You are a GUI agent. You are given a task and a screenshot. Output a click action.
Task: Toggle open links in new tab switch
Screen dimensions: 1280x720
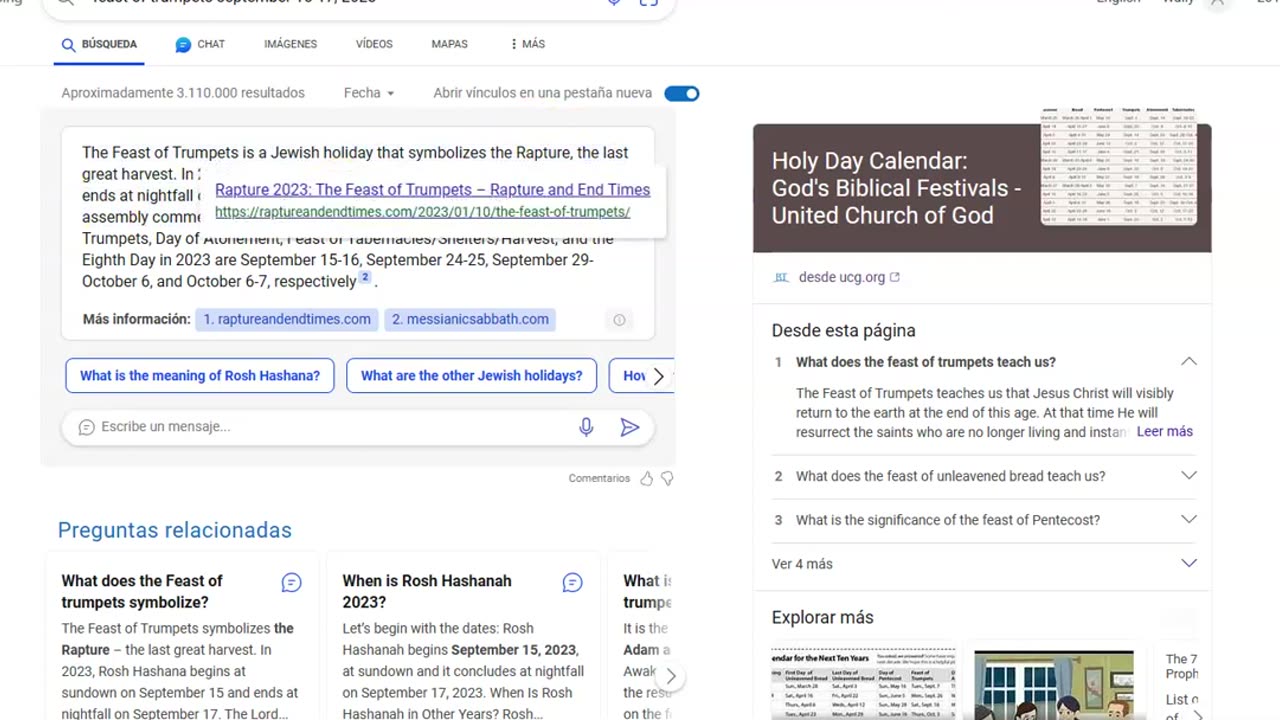pyautogui.click(x=682, y=93)
